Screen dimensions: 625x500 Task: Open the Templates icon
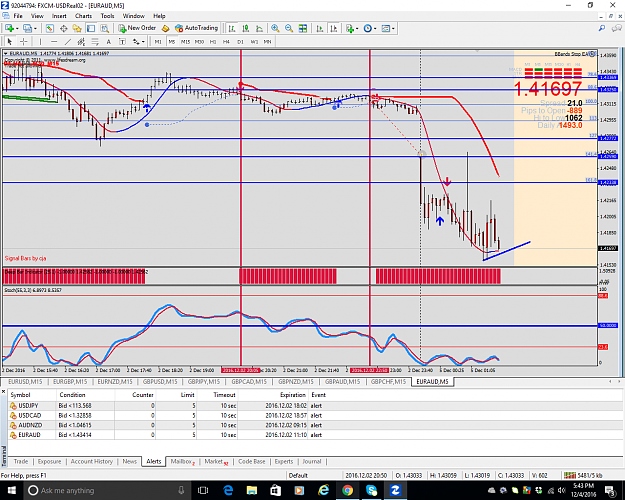point(385,28)
